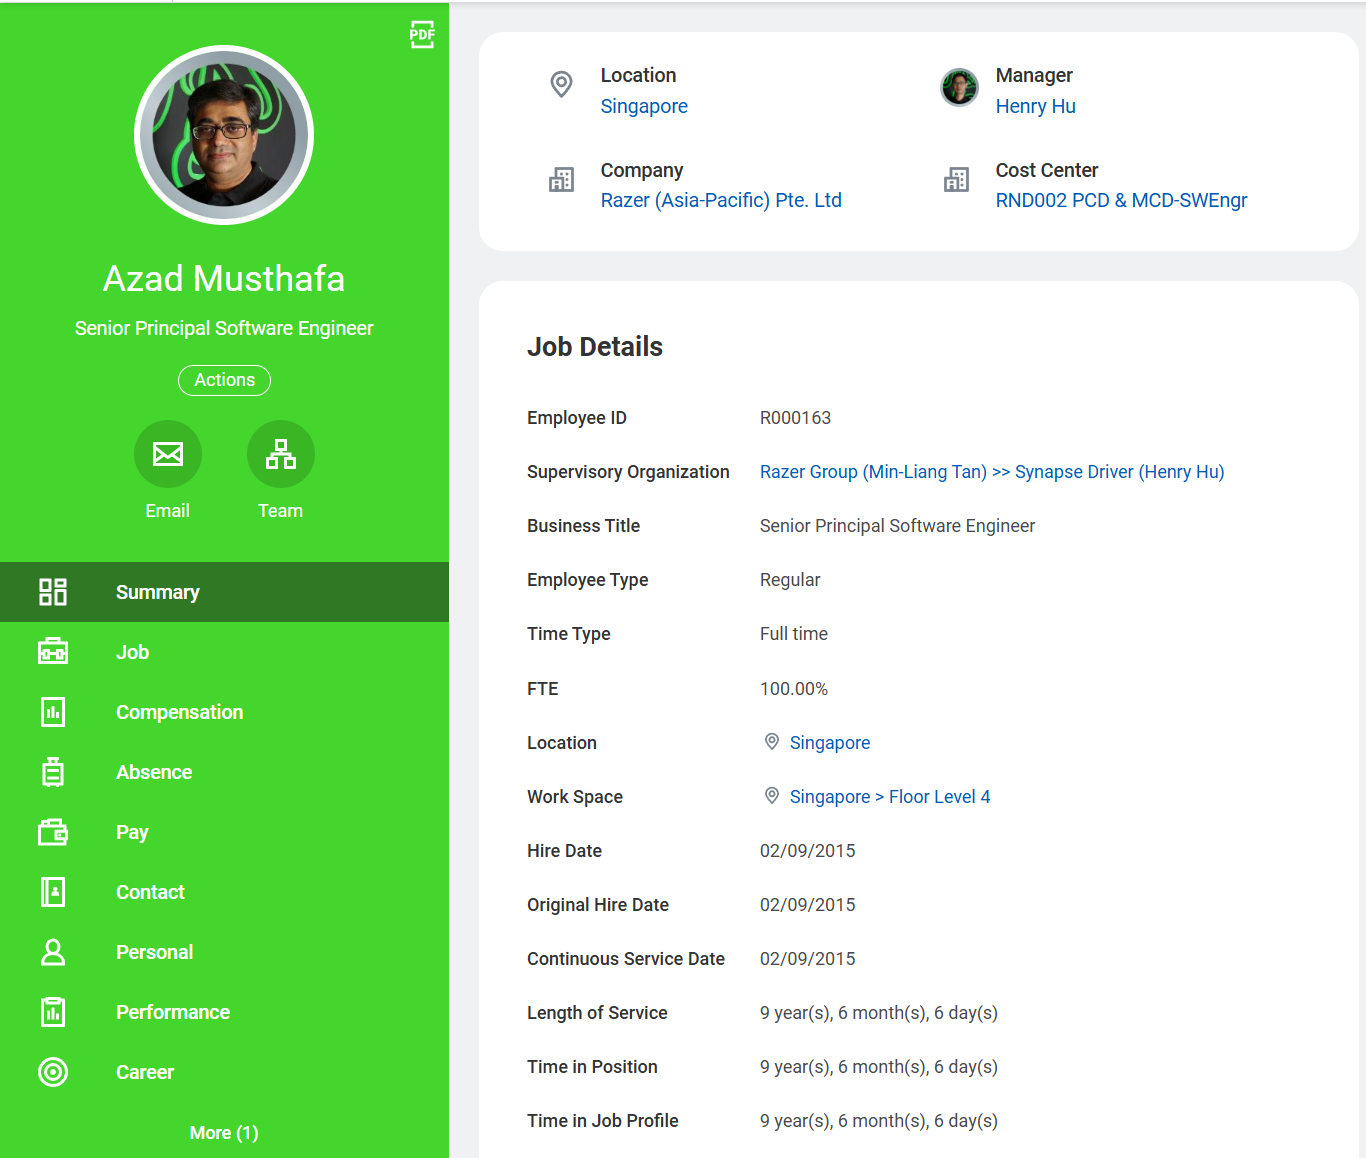
Task: View the Personal tab
Action: pyautogui.click(x=224, y=952)
